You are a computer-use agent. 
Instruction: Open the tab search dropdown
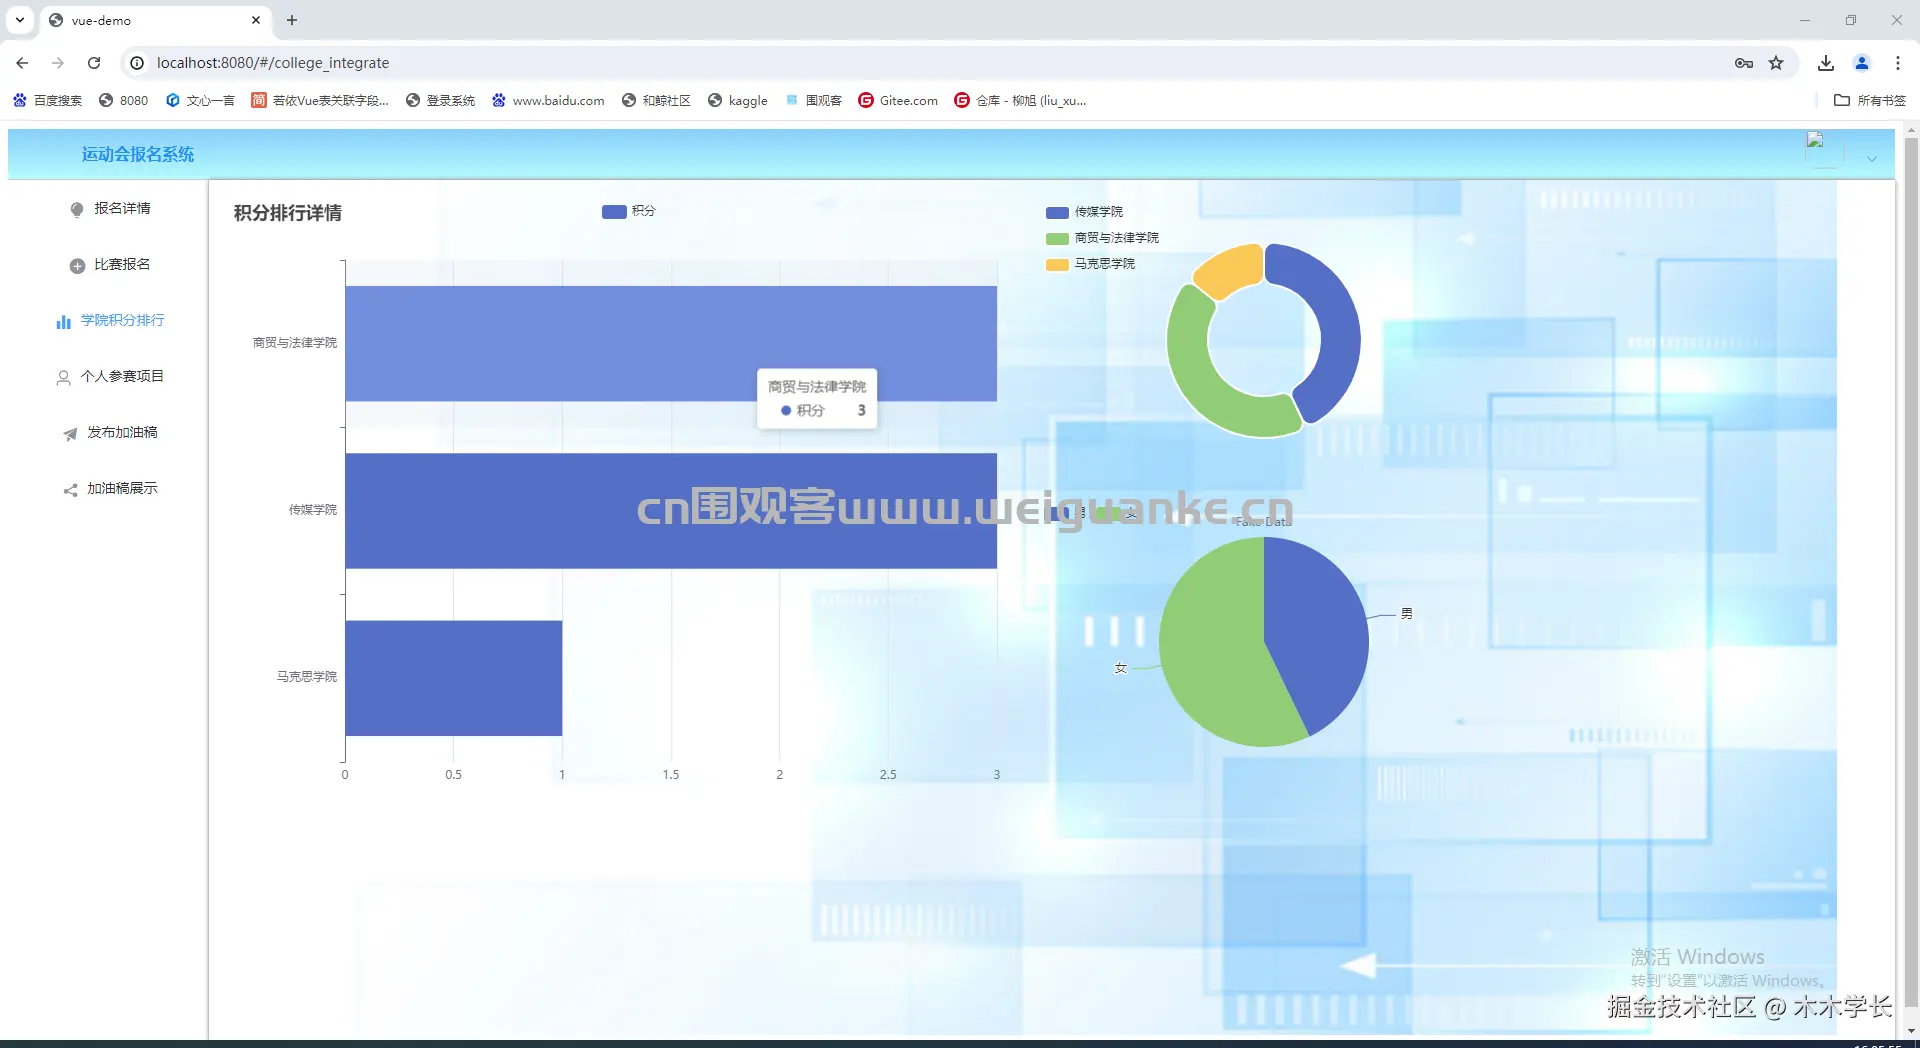point(20,20)
